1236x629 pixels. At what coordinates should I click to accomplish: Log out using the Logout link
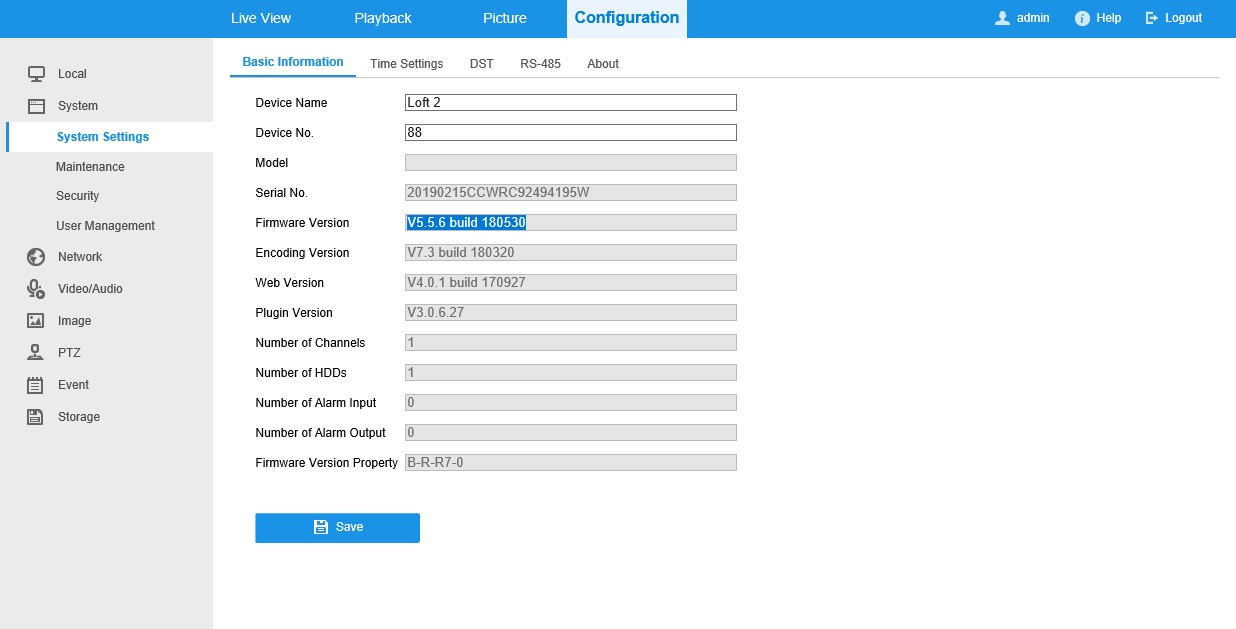tap(1174, 18)
